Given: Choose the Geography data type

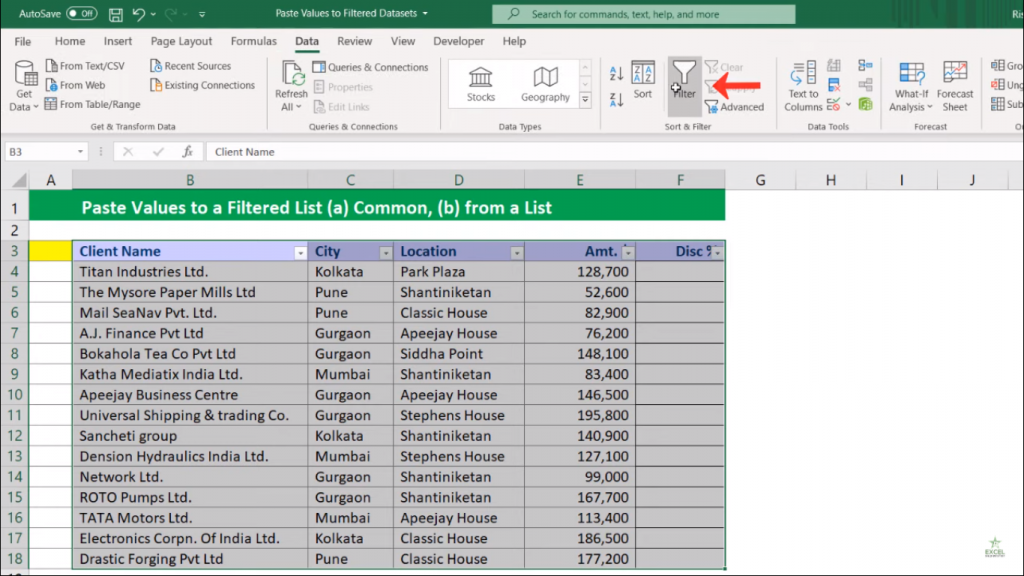Looking at the screenshot, I should [x=545, y=84].
